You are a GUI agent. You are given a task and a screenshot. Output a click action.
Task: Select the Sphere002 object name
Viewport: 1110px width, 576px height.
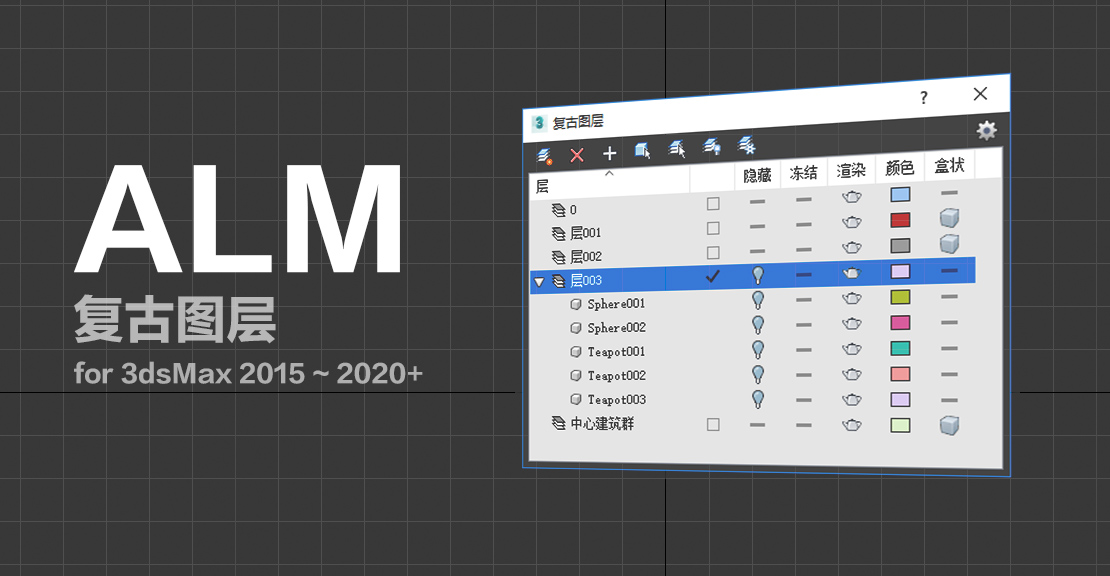(617, 328)
